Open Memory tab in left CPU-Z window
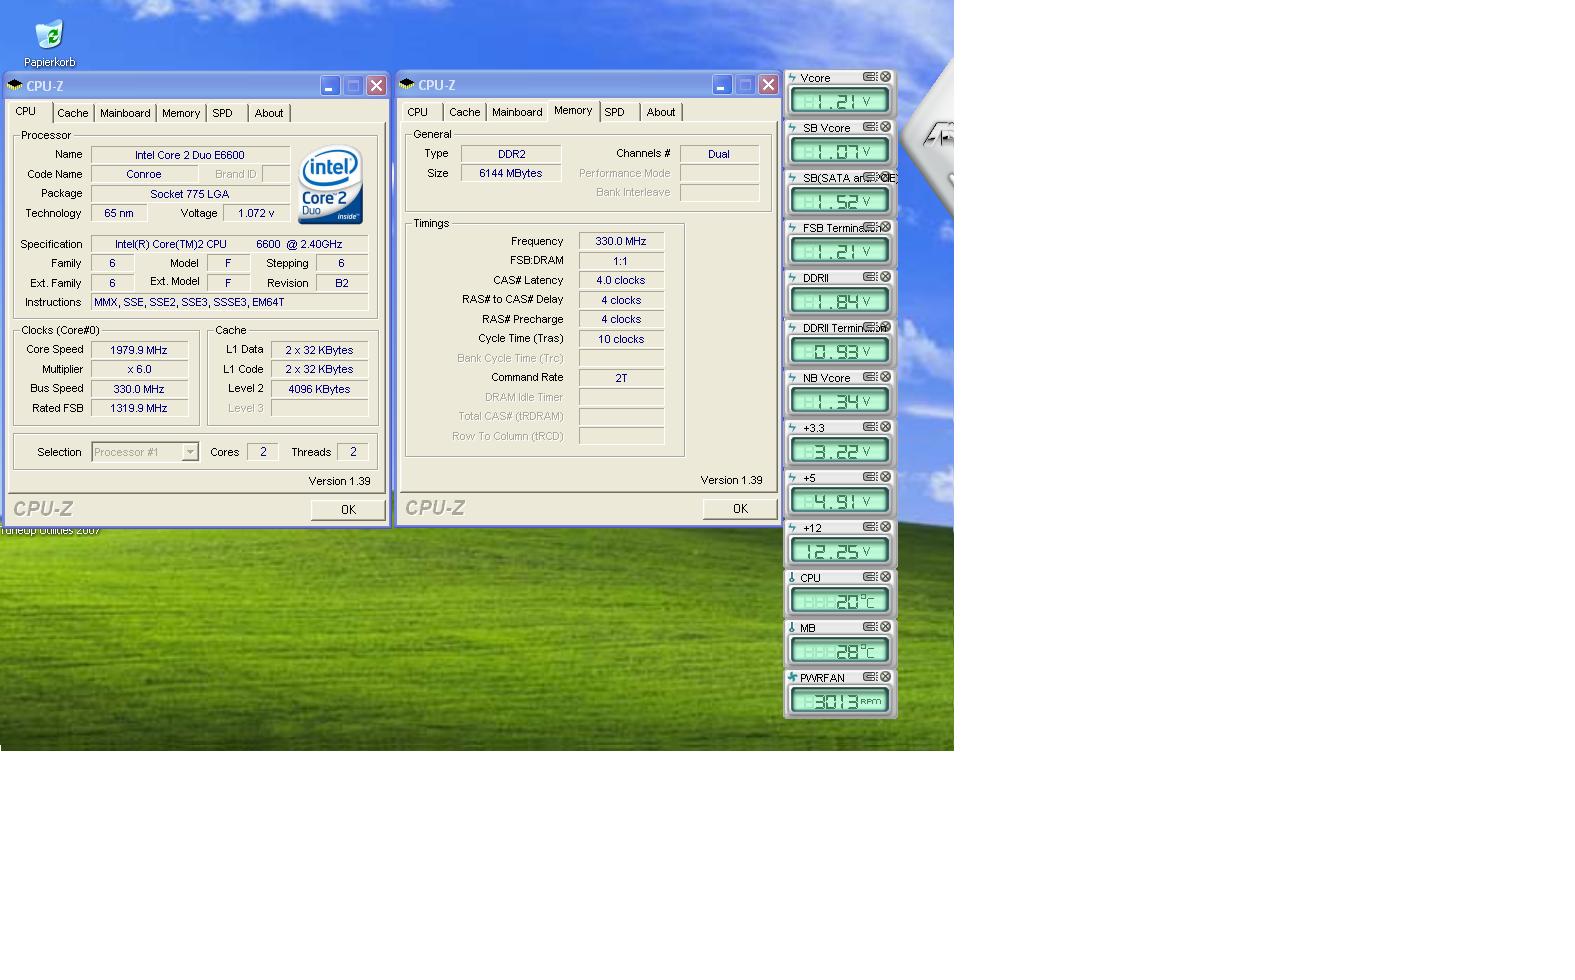Image resolution: width=1575 pixels, height=980 pixels. click(181, 113)
